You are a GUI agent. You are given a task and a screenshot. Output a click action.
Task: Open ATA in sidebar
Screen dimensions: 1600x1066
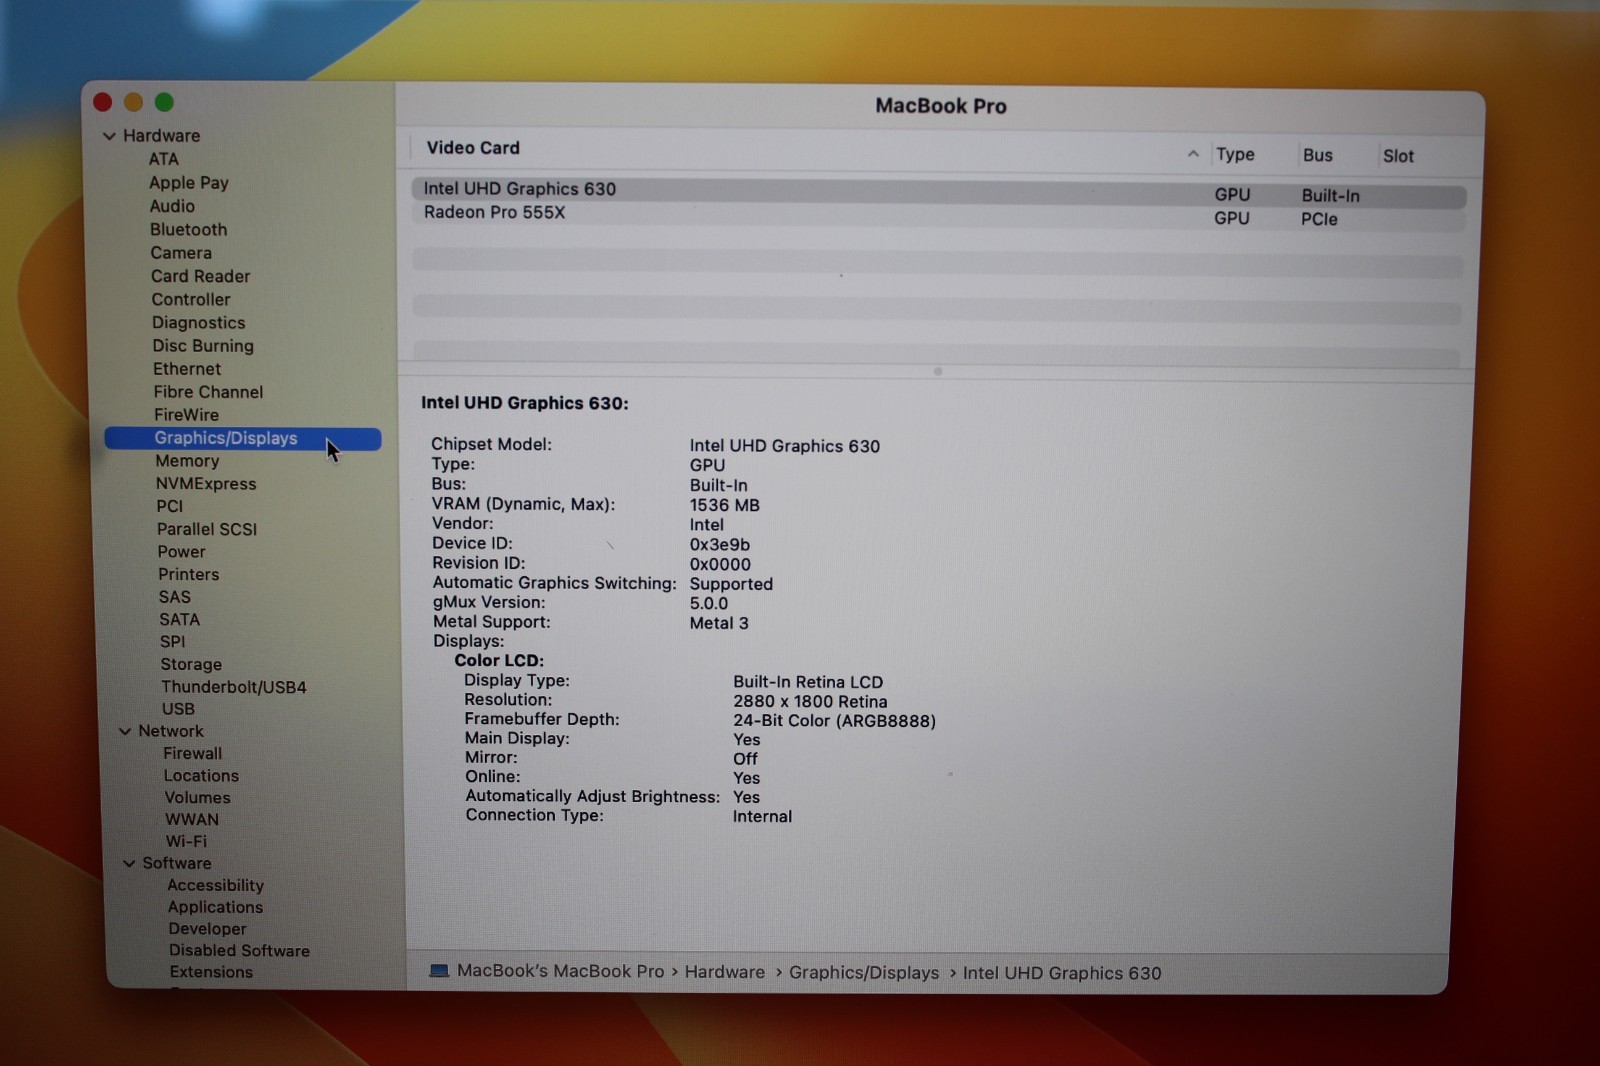tap(164, 159)
